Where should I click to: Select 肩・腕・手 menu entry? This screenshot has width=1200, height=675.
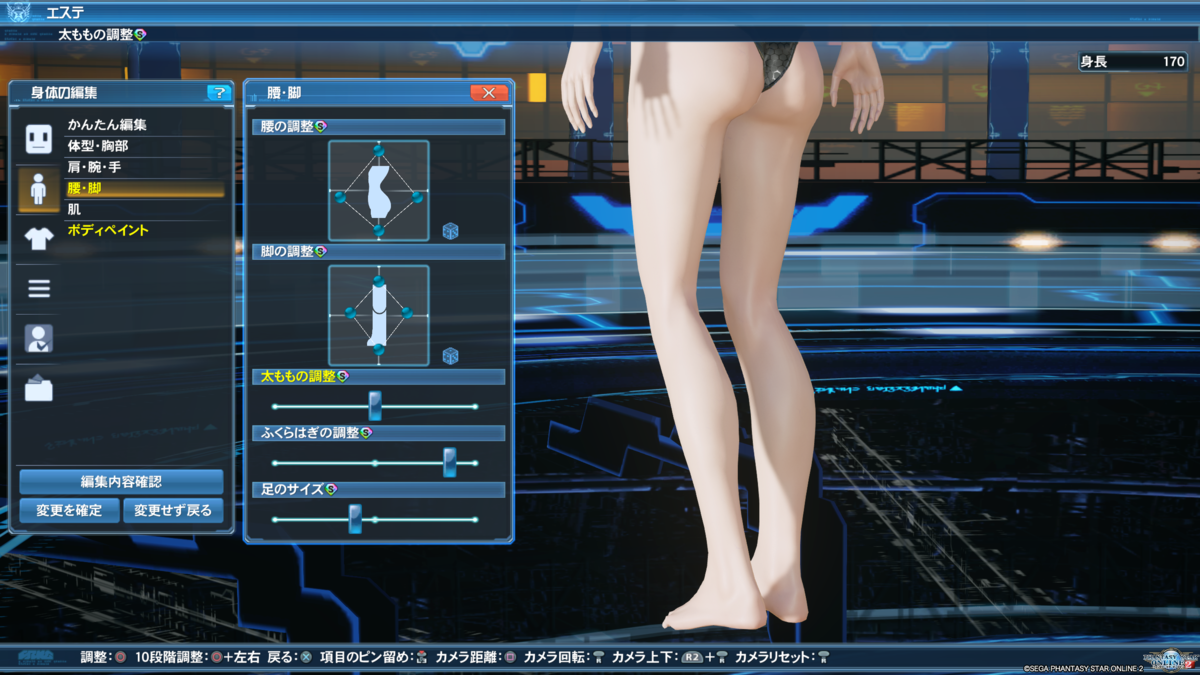pos(94,167)
